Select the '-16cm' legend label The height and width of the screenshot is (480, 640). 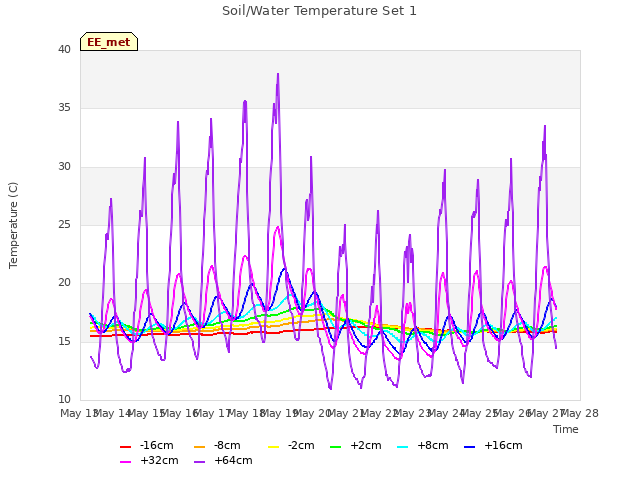(156, 445)
